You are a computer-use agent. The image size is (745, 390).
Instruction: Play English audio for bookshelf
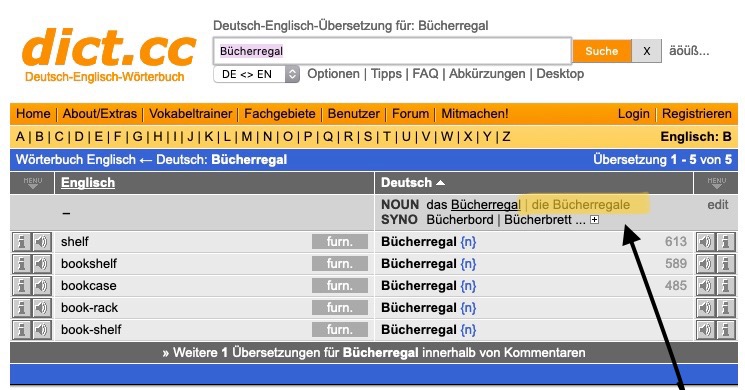(x=42, y=264)
